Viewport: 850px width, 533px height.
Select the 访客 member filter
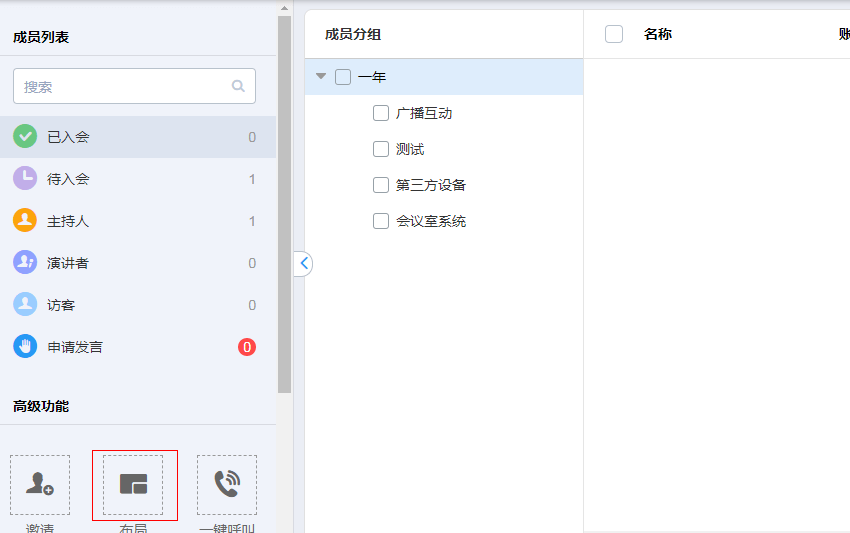138,305
